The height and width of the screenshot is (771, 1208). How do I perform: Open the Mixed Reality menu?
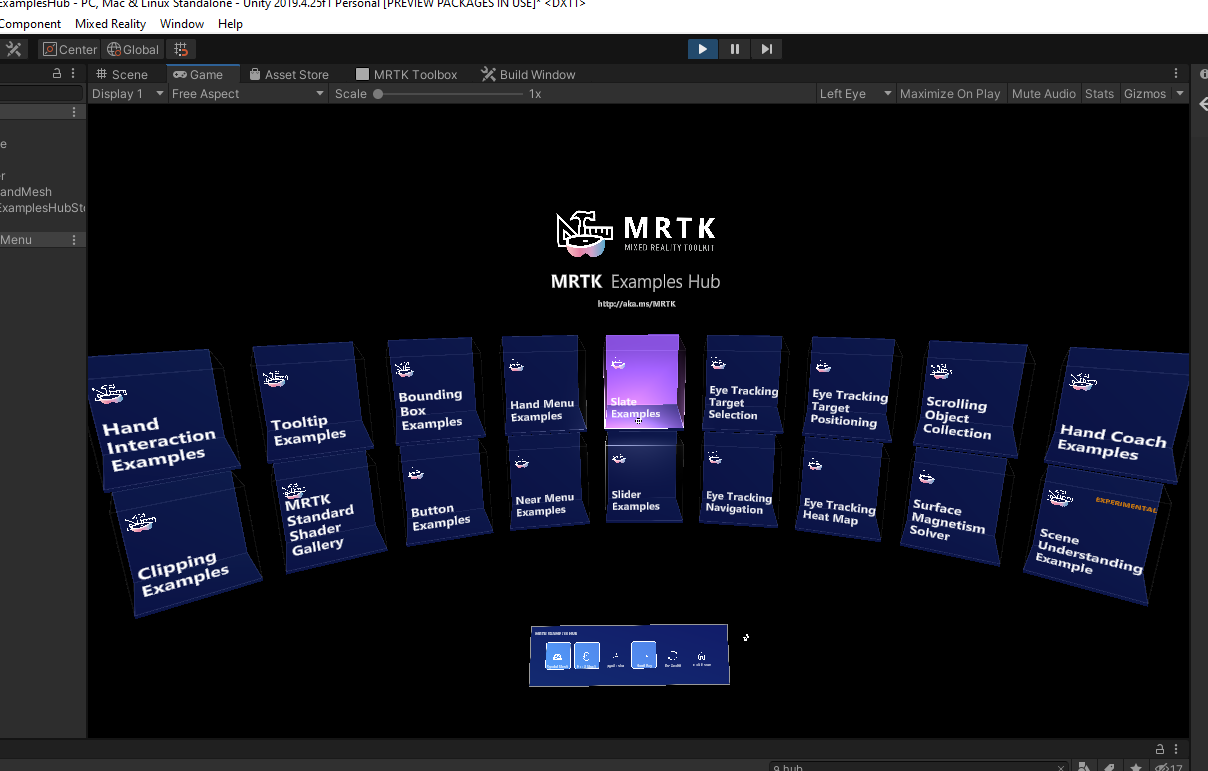[x=110, y=24]
